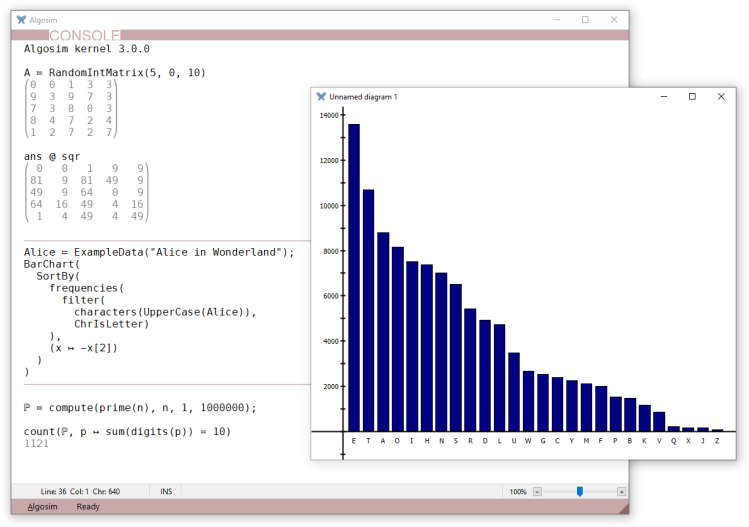Click the diagram window butterfly icon

pyautogui.click(x=321, y=97)
